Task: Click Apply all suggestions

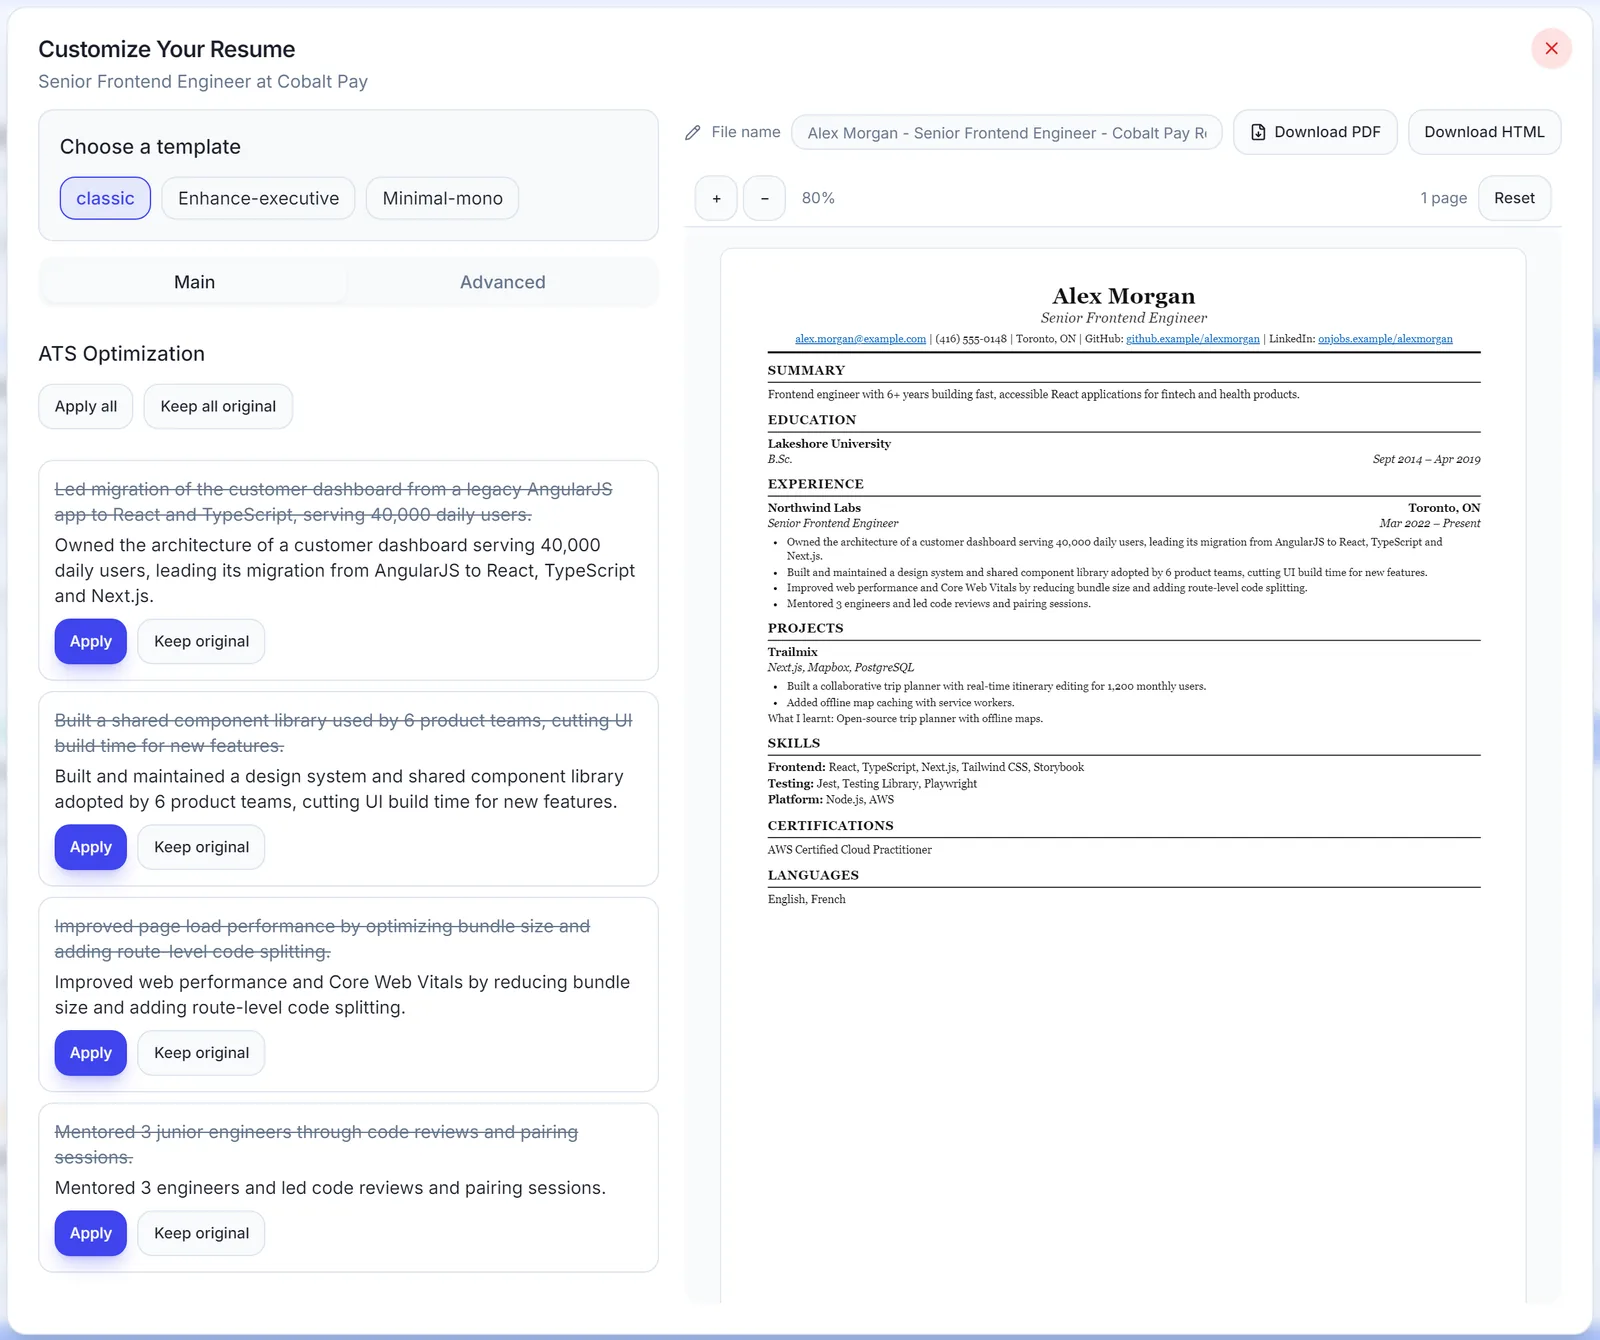Action: (86, 406)
